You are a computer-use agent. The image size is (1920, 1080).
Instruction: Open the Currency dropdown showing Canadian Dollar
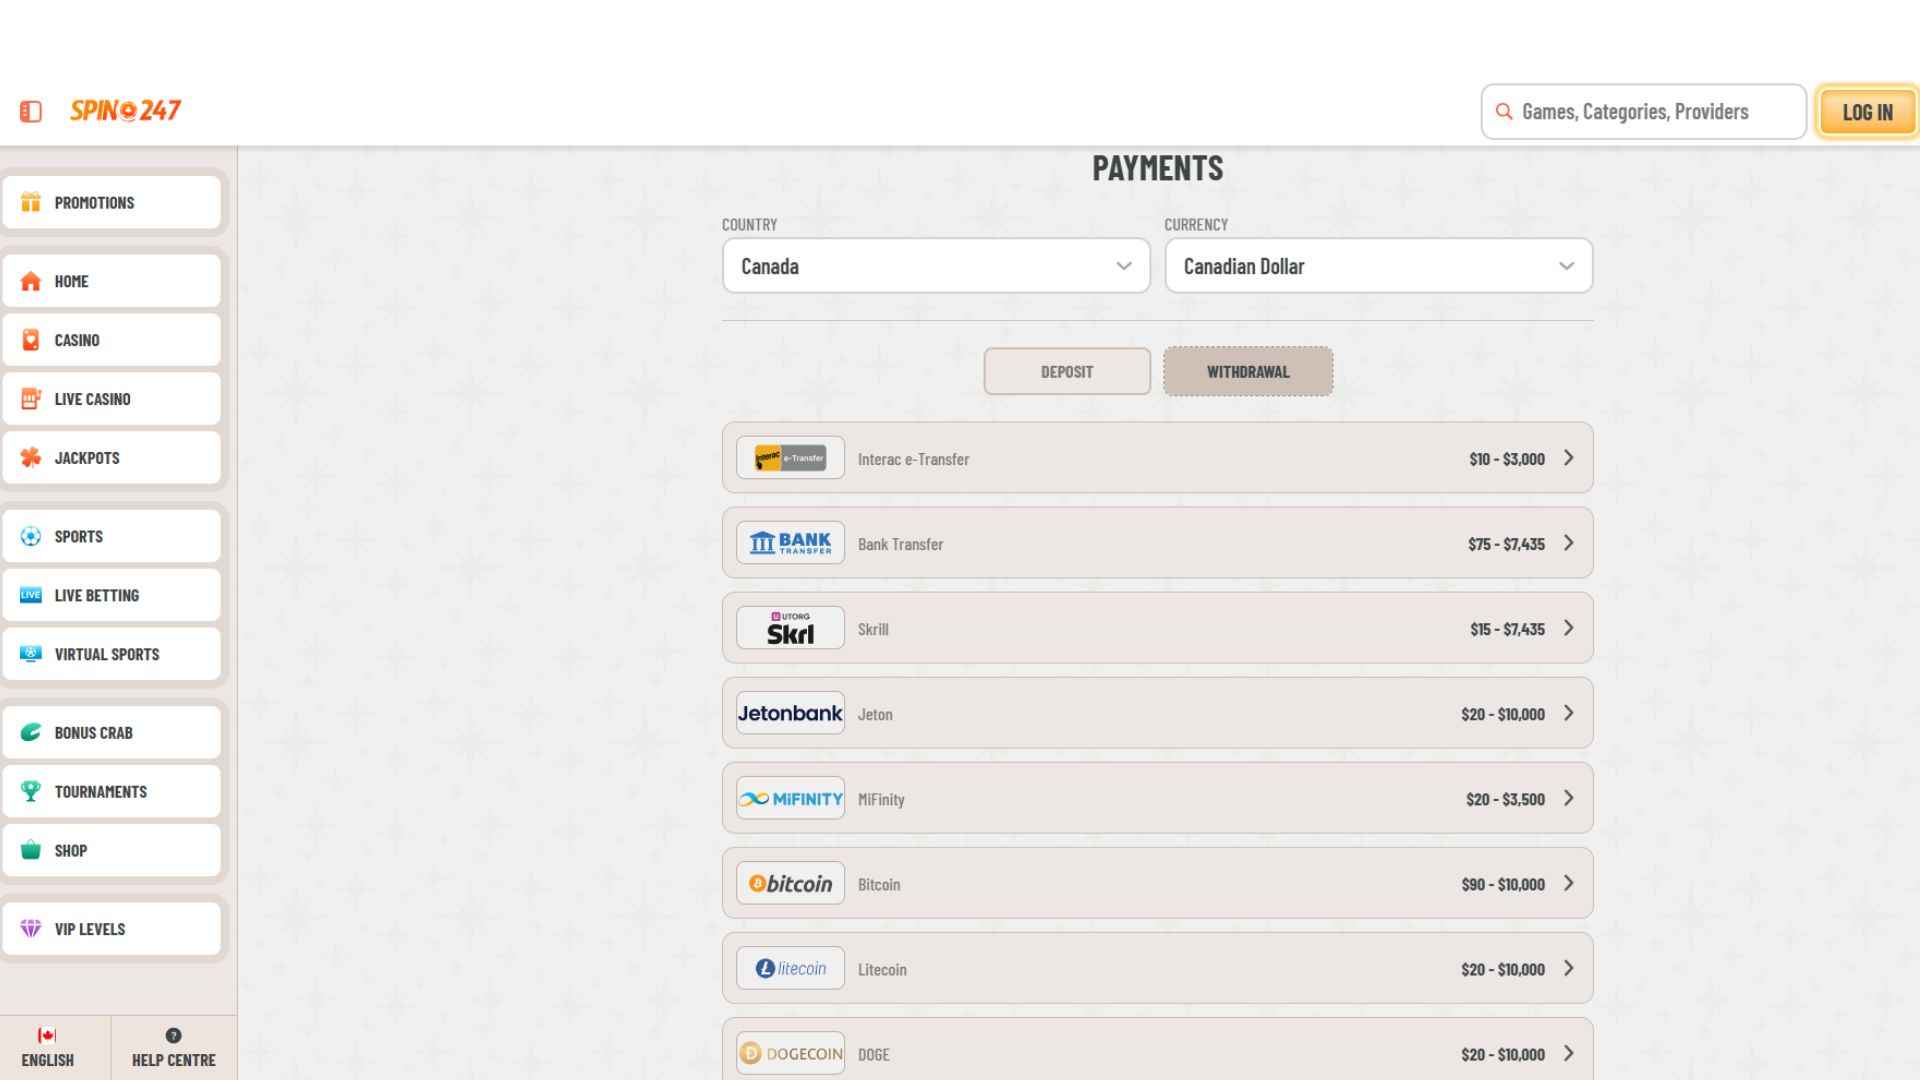1378,266
